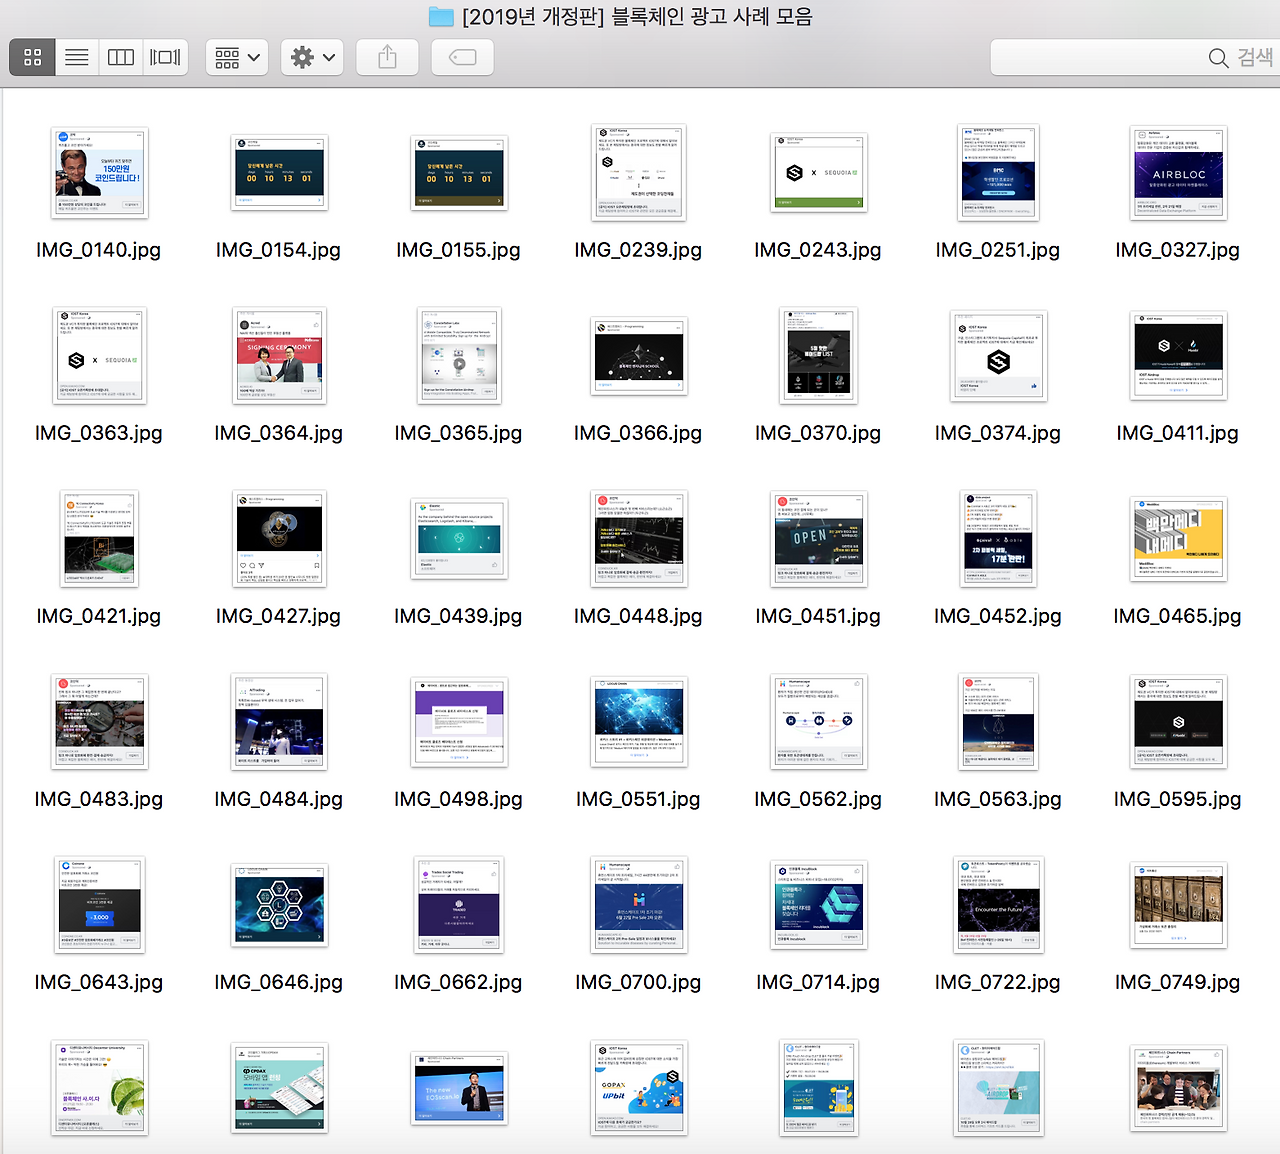Select the IMG_0563.jpg thumbnail
The height and width of the screenshot is (1154, 1280).
point(998,721)
